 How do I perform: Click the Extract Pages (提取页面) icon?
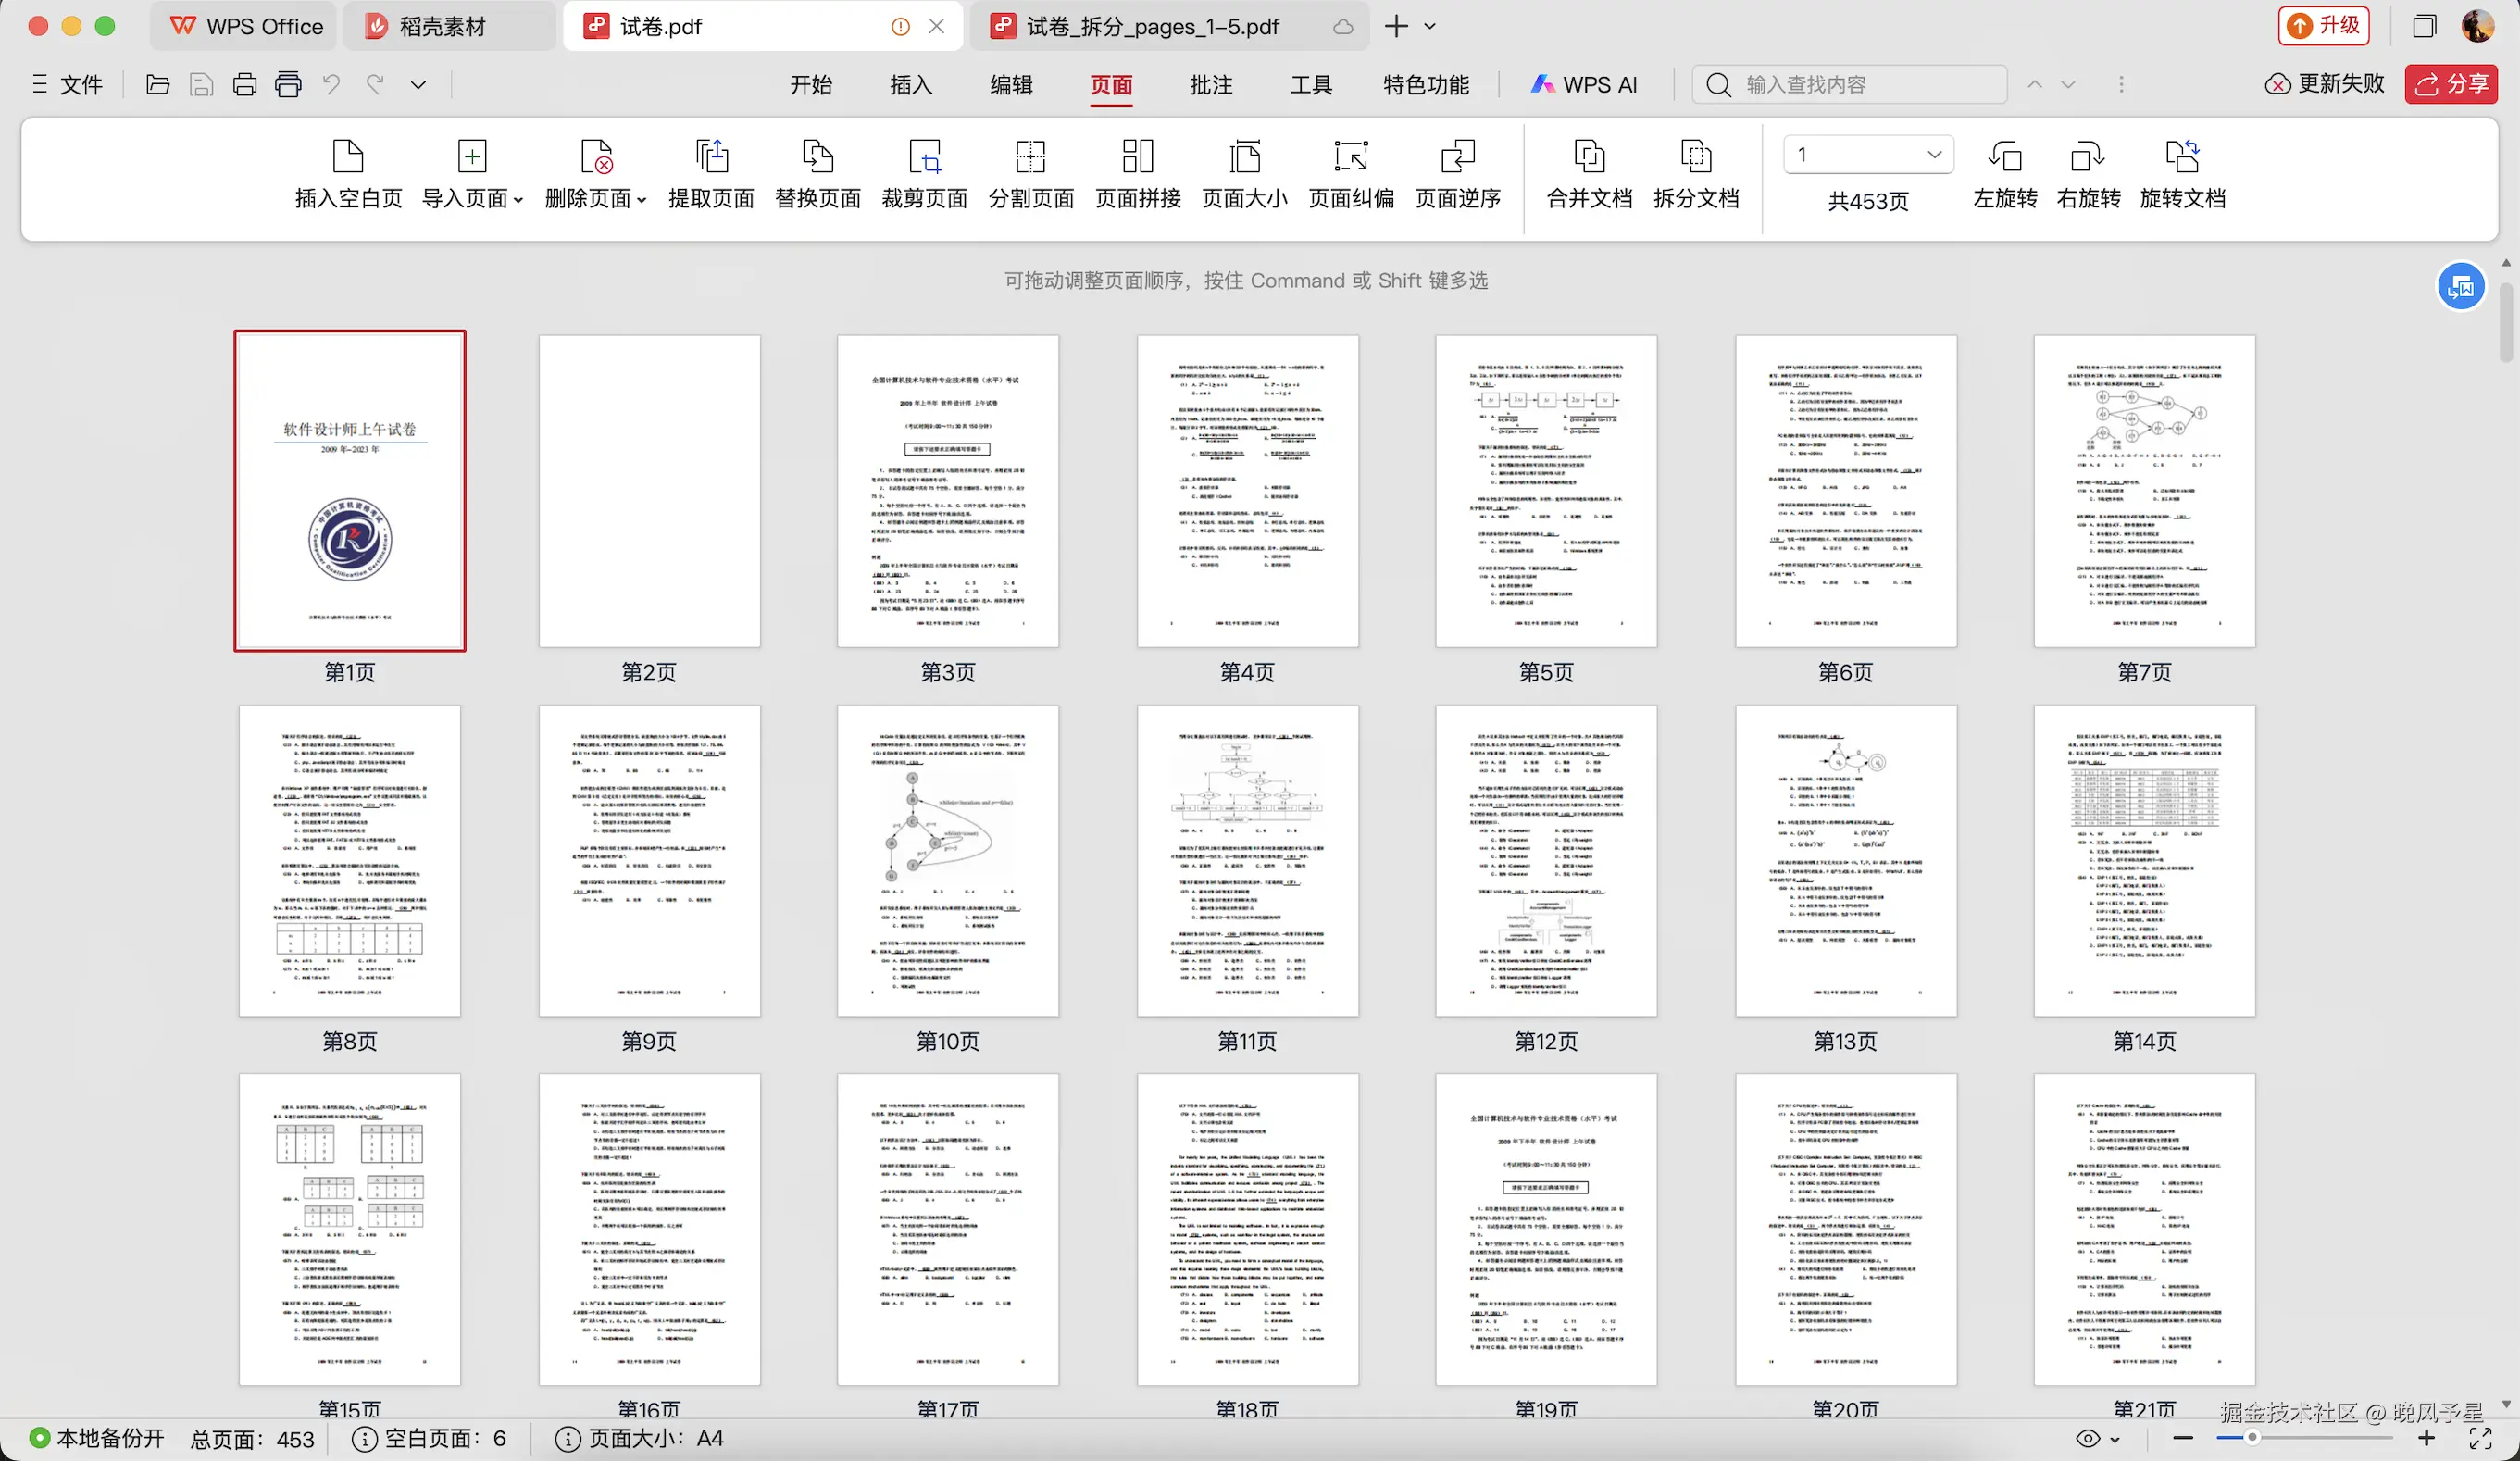pos(711,157)
